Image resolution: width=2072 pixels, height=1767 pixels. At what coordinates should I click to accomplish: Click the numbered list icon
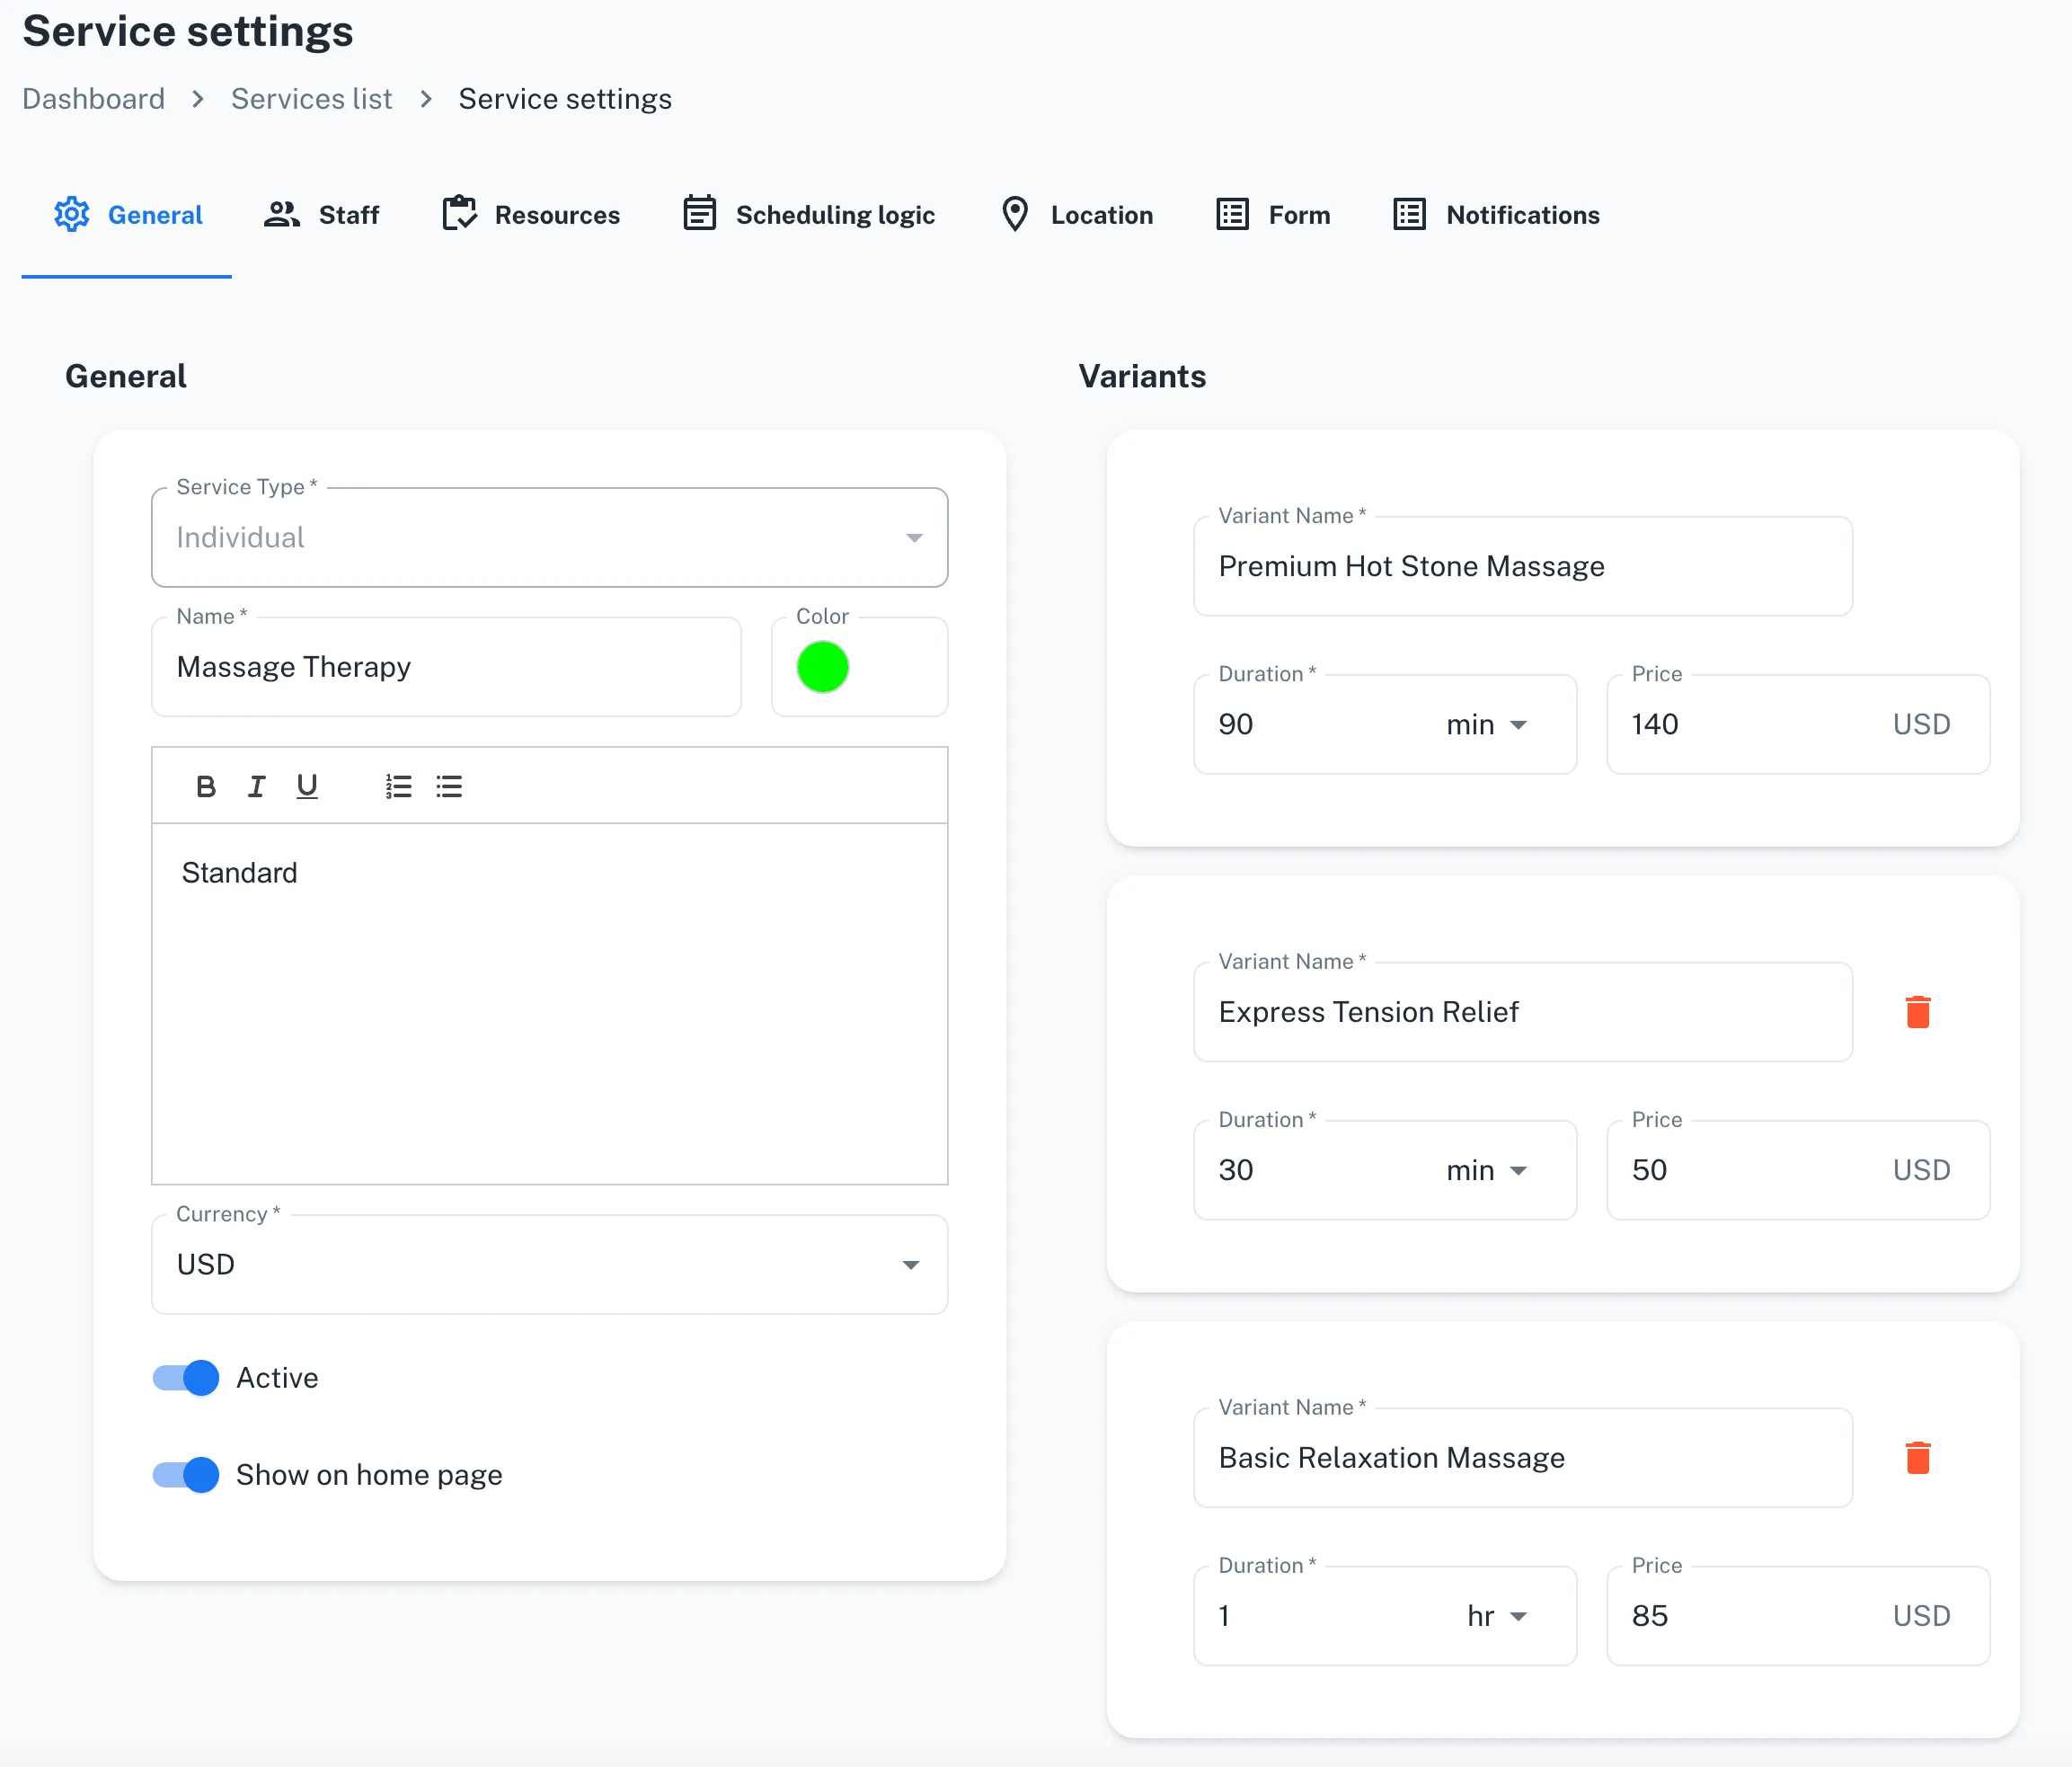pos(398,786)
